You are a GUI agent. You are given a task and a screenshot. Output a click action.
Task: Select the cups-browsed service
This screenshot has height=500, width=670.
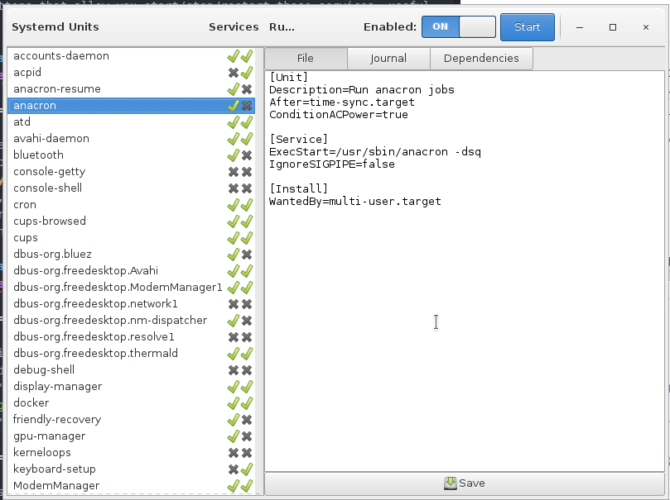click(131, 221)
